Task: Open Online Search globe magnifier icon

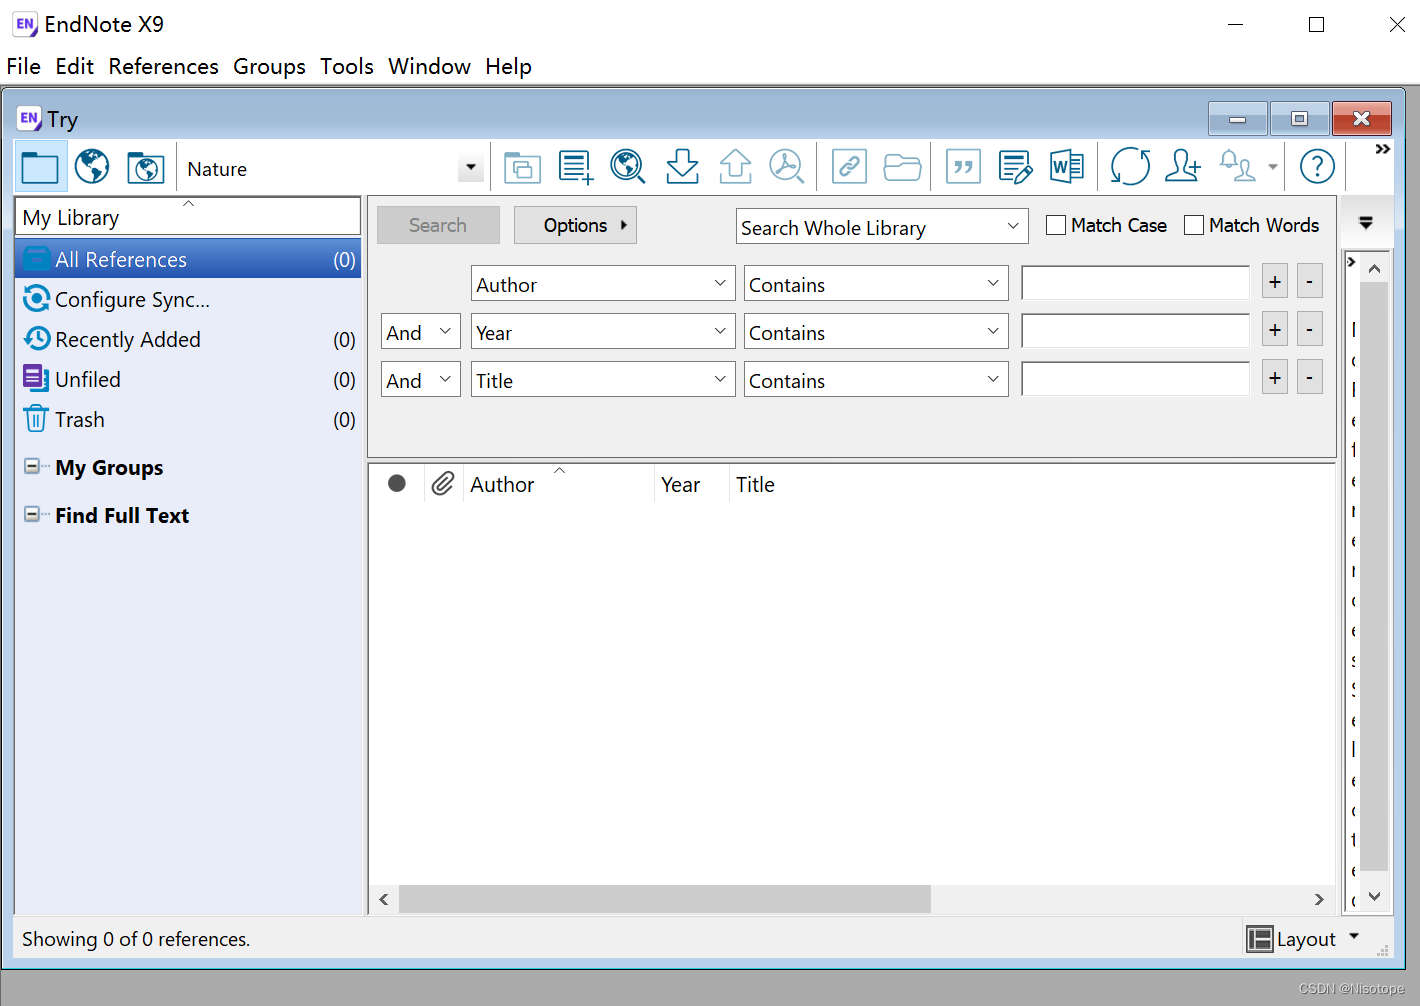Action: click(628, 166)
